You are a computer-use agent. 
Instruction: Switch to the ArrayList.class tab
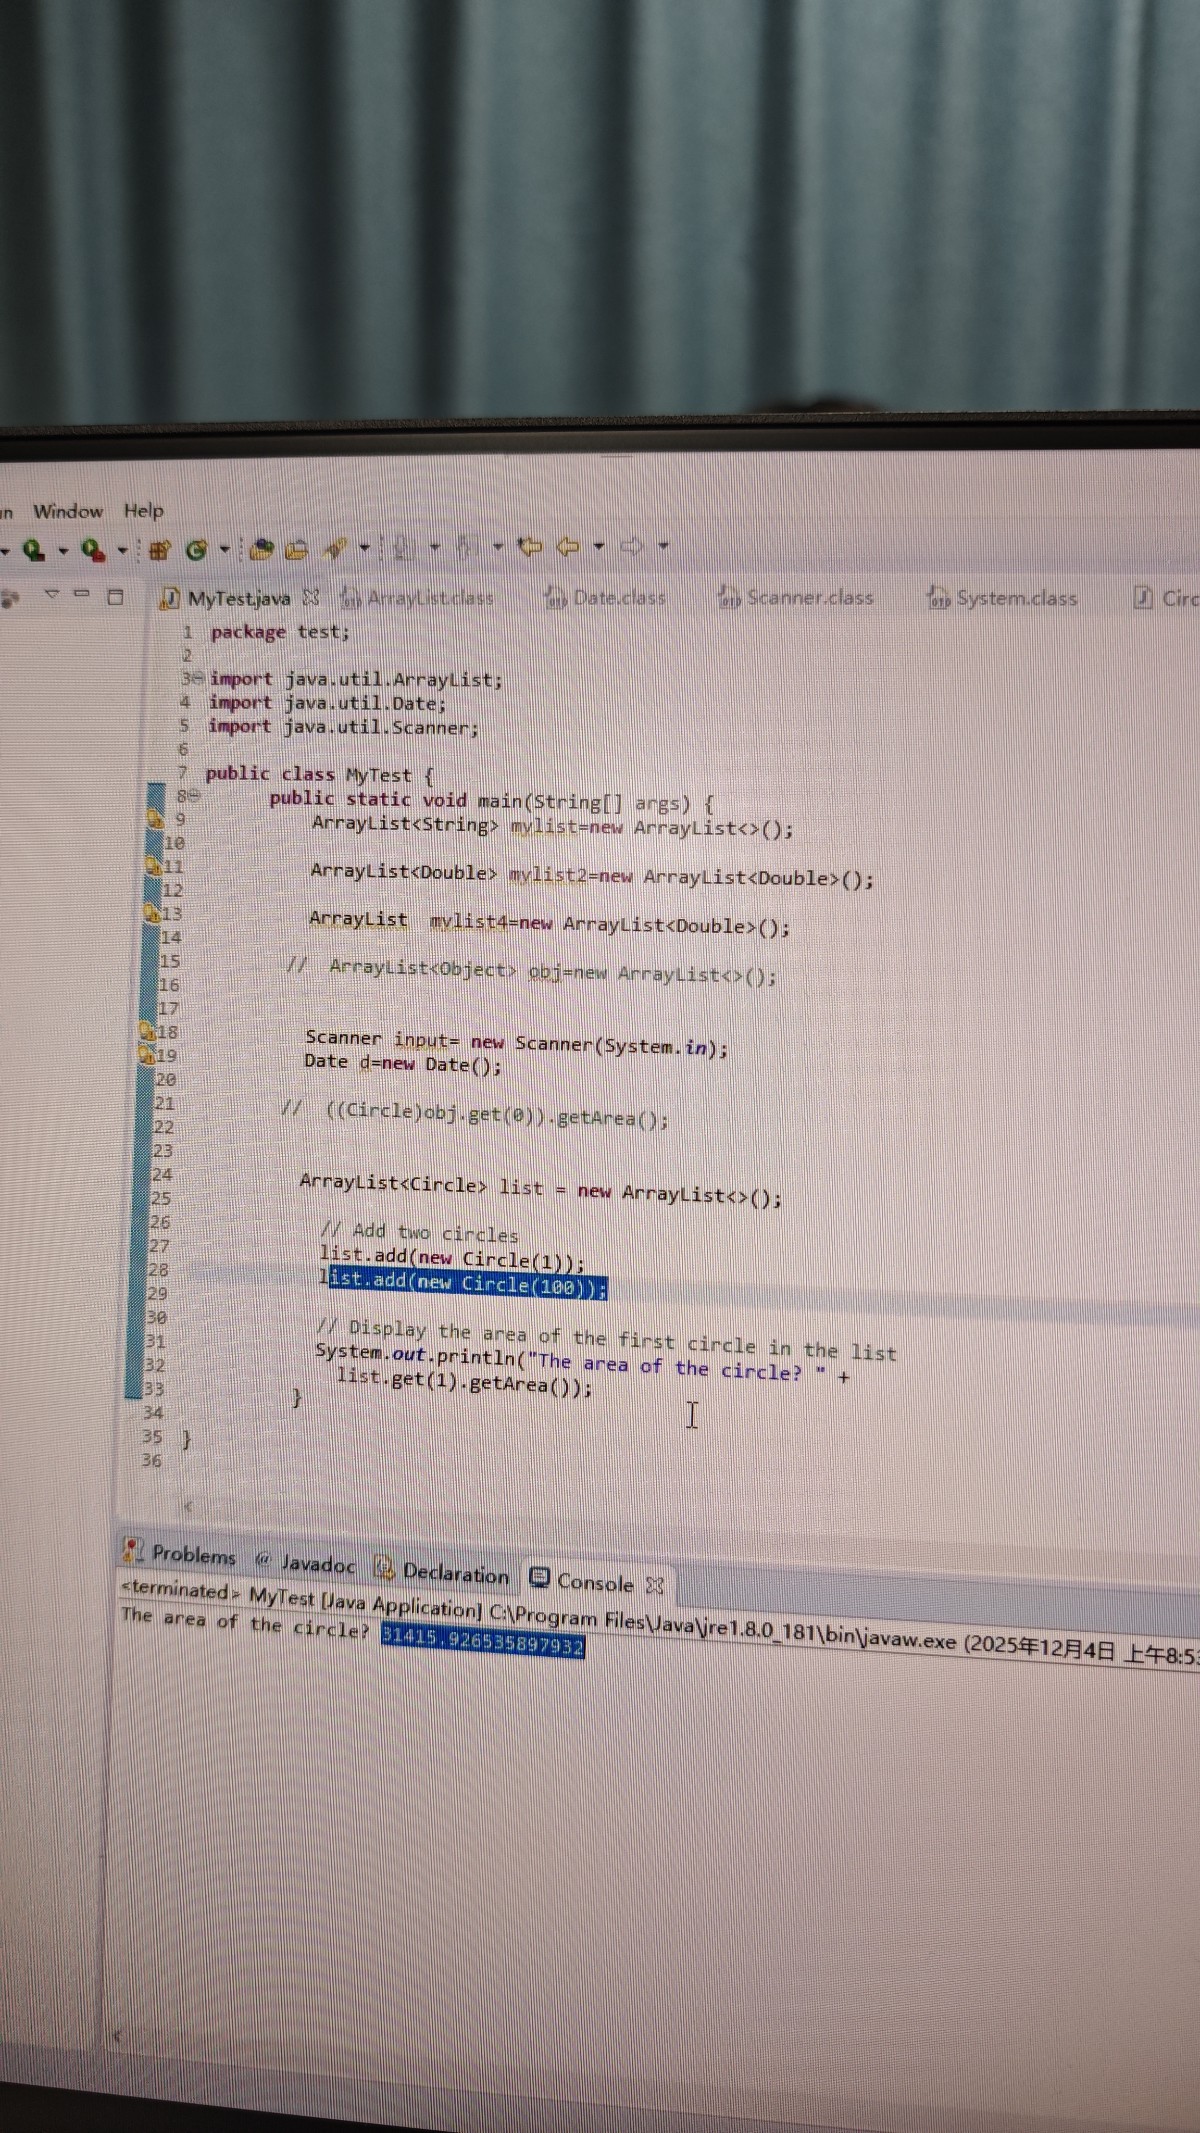coord(418,598)
